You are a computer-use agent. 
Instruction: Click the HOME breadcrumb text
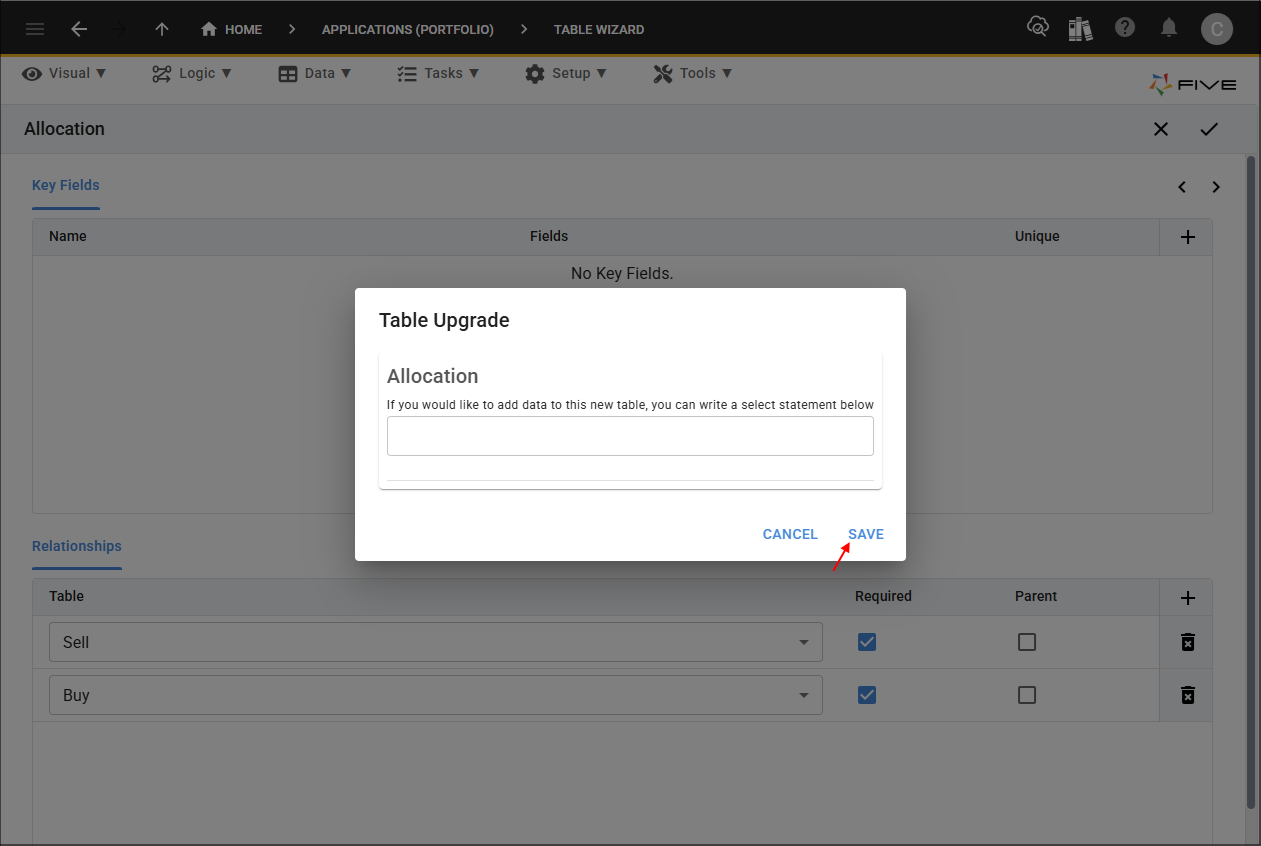click(243, 30)
